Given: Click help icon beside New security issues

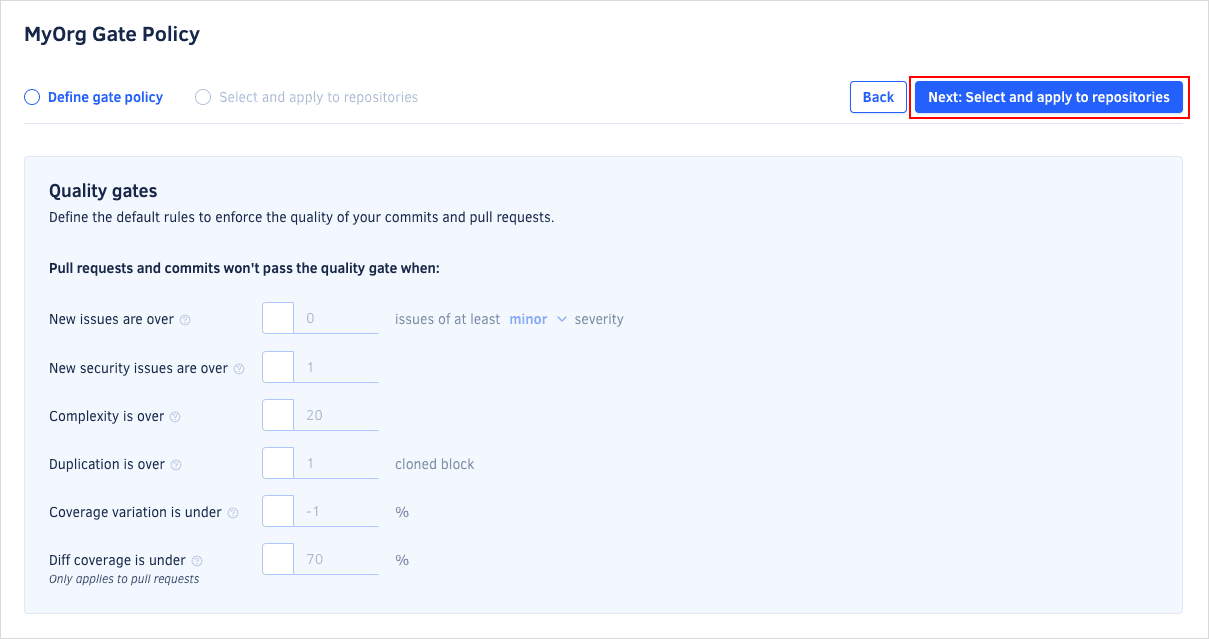Looking at the screenshot, I should tap(239, 369).
